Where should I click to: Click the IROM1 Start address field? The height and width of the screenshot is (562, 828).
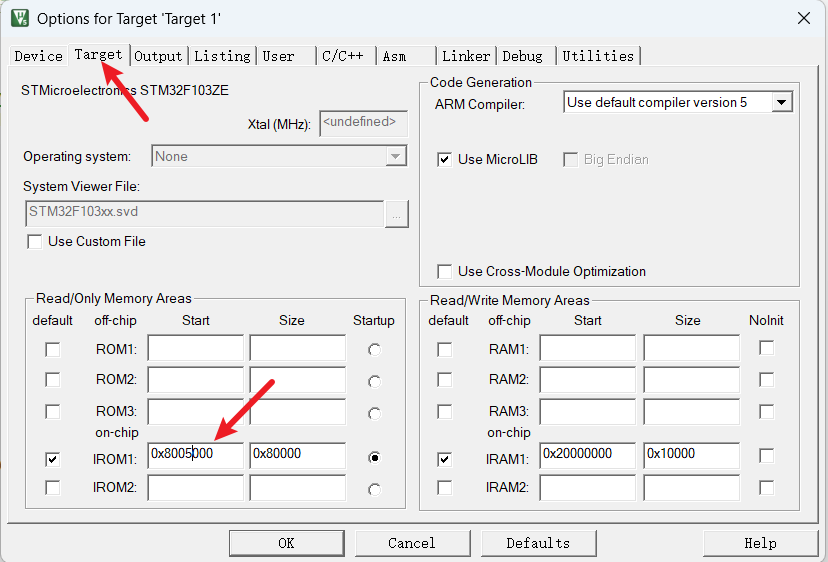pyautogui.click(x=195, y=454)
